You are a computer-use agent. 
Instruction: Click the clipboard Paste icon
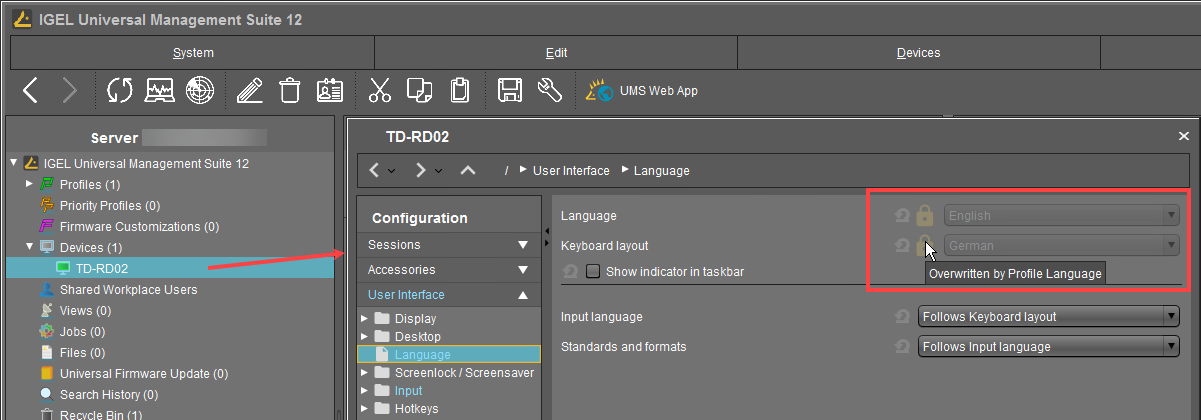459,91
